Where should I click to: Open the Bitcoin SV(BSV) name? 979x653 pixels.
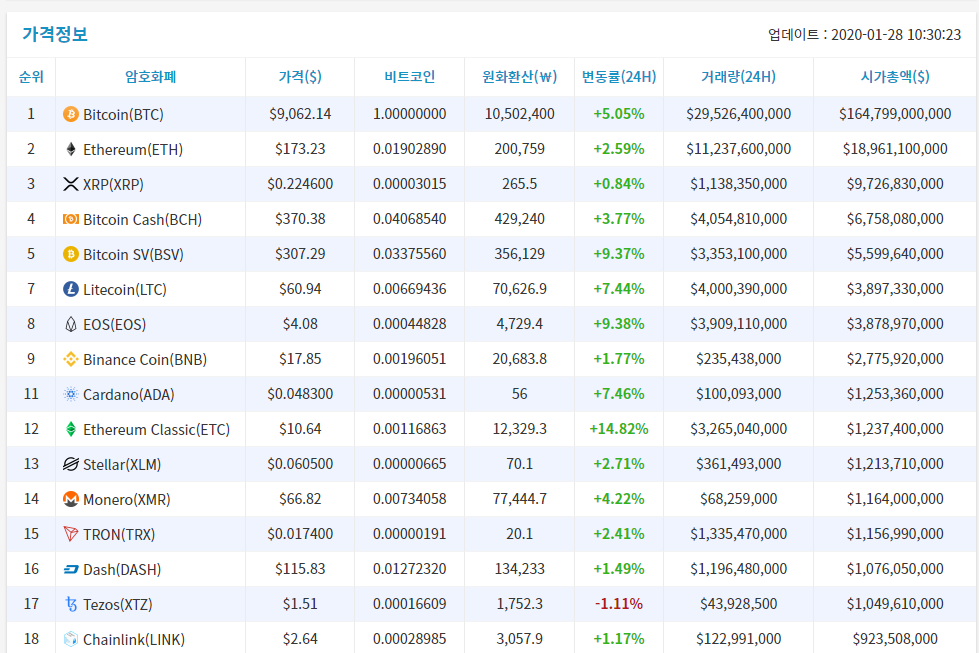point(133,254)
